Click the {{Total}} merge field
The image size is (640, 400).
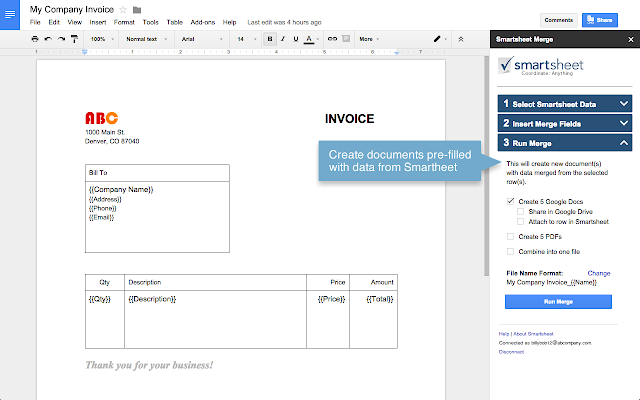(x=380, y=299)
